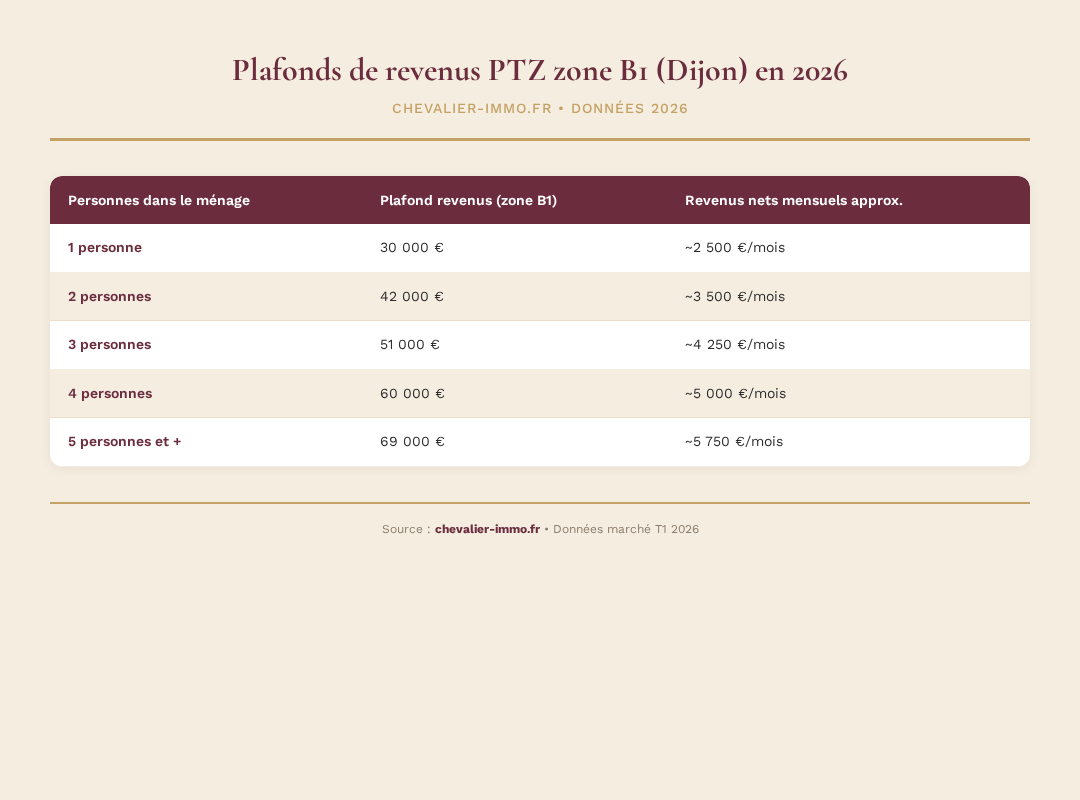The height and width of the screenshot is (800, 1080).
Task: Click the 'CHEVALIER-IMMO.FR • DONNÉES 2026' subtitle
Action: pyautogui.click(x=540, y=109)
